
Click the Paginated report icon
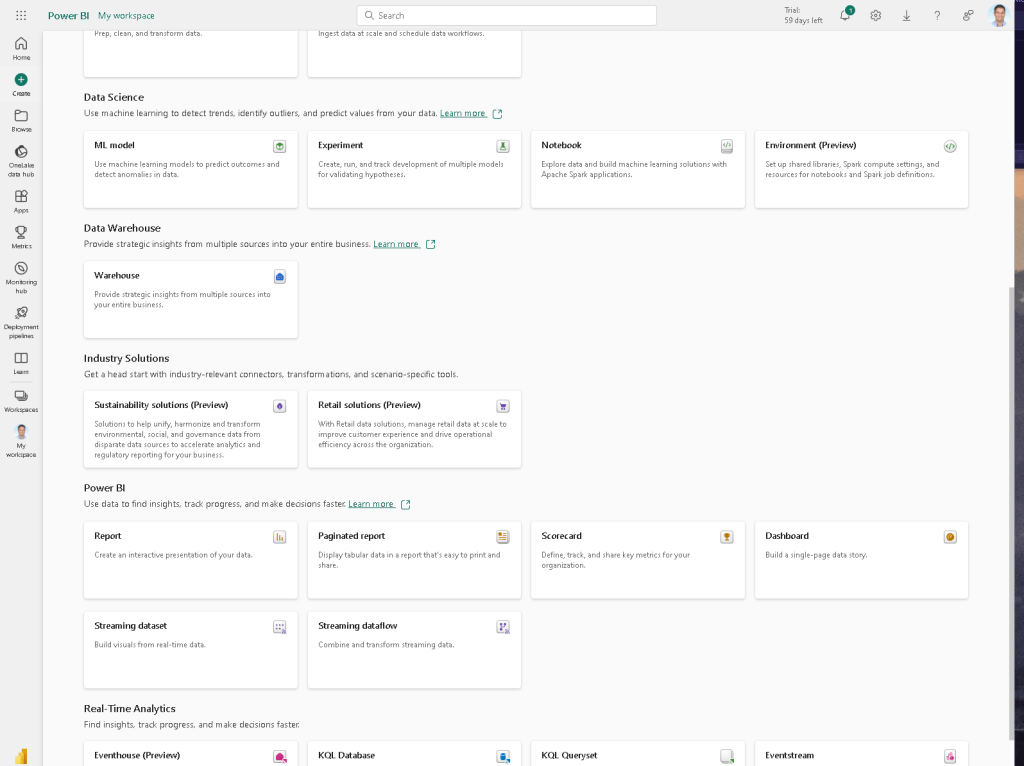coord(503,537)
